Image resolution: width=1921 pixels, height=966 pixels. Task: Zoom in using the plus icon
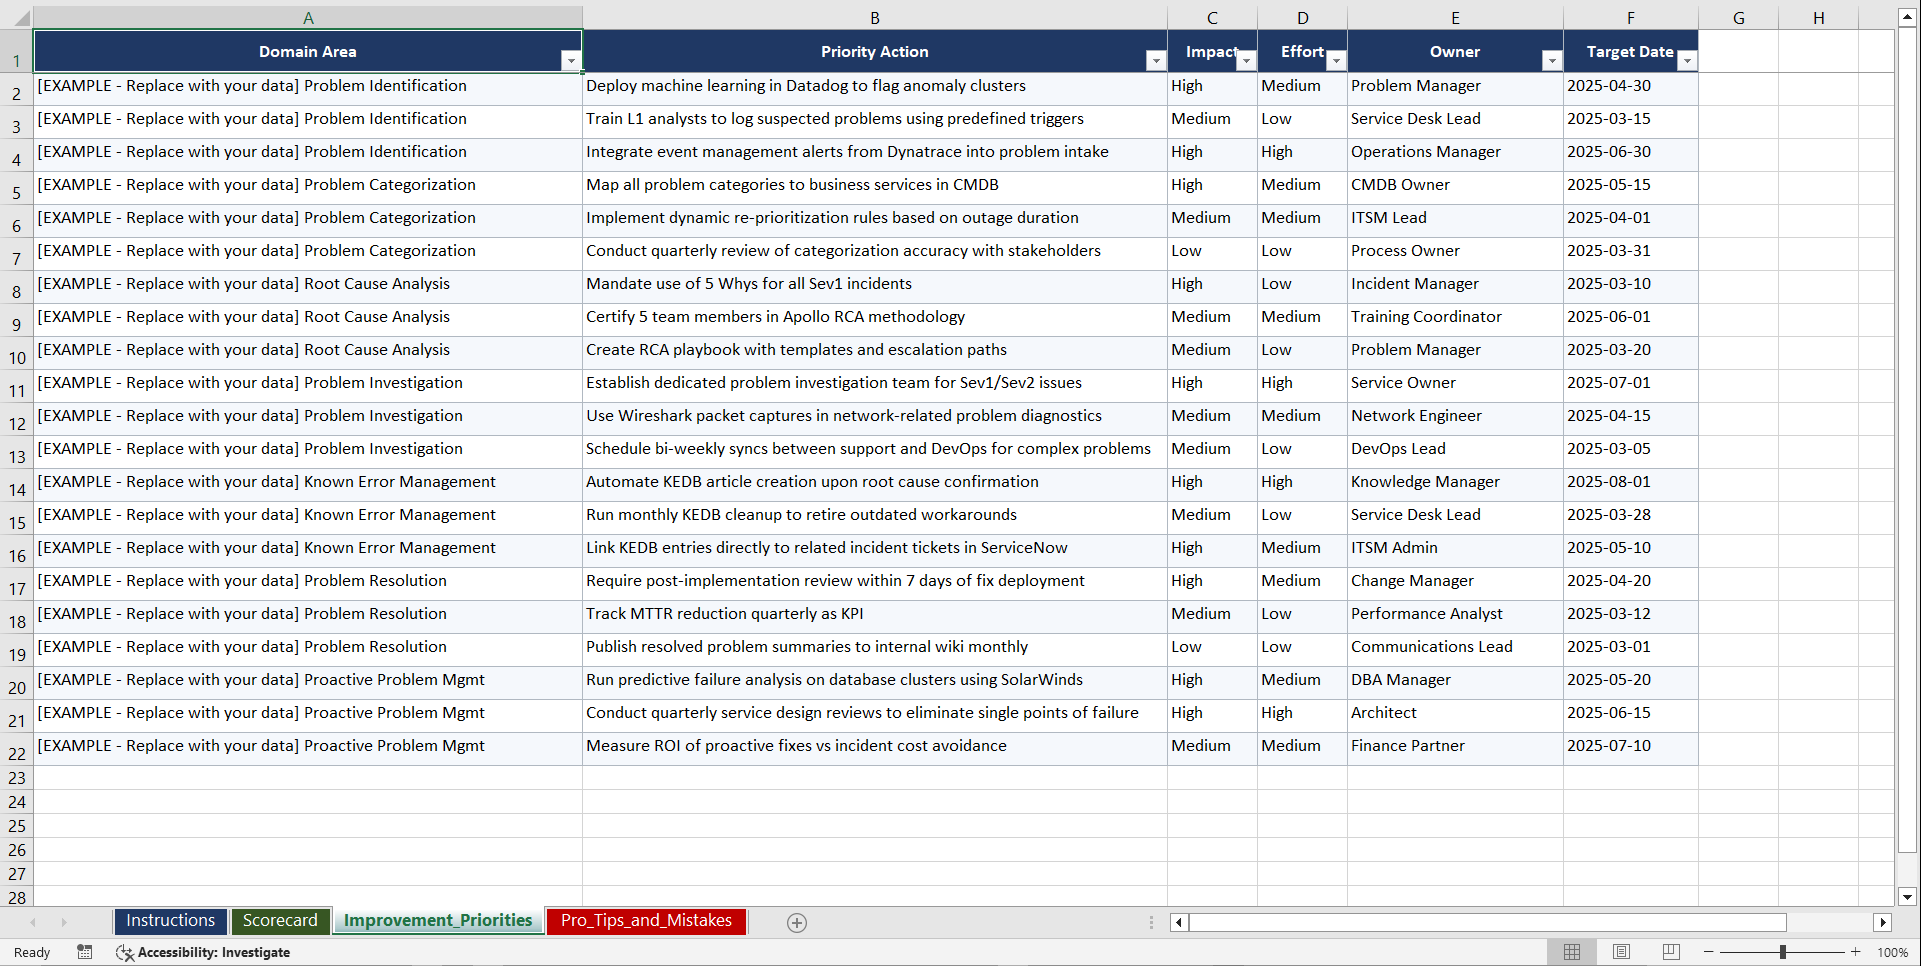tap(1856, 952)
